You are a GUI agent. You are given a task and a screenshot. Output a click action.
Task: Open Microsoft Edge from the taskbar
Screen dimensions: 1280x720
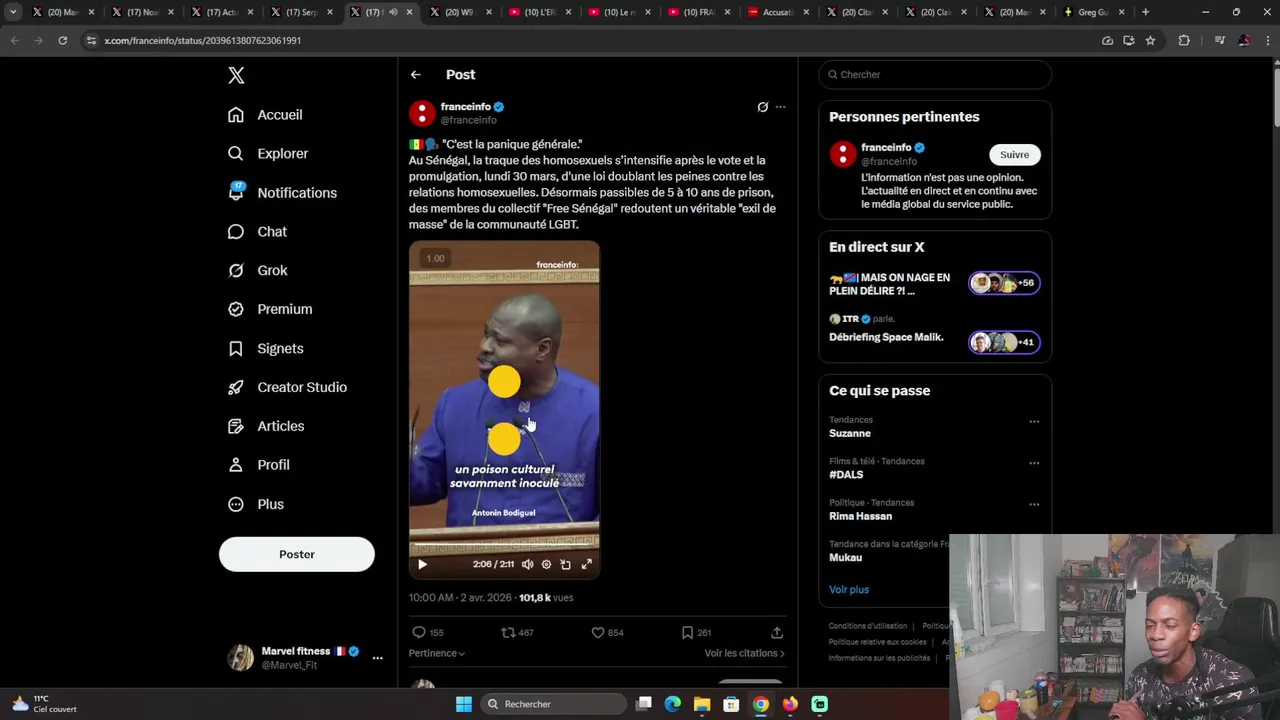pos(673,704)
